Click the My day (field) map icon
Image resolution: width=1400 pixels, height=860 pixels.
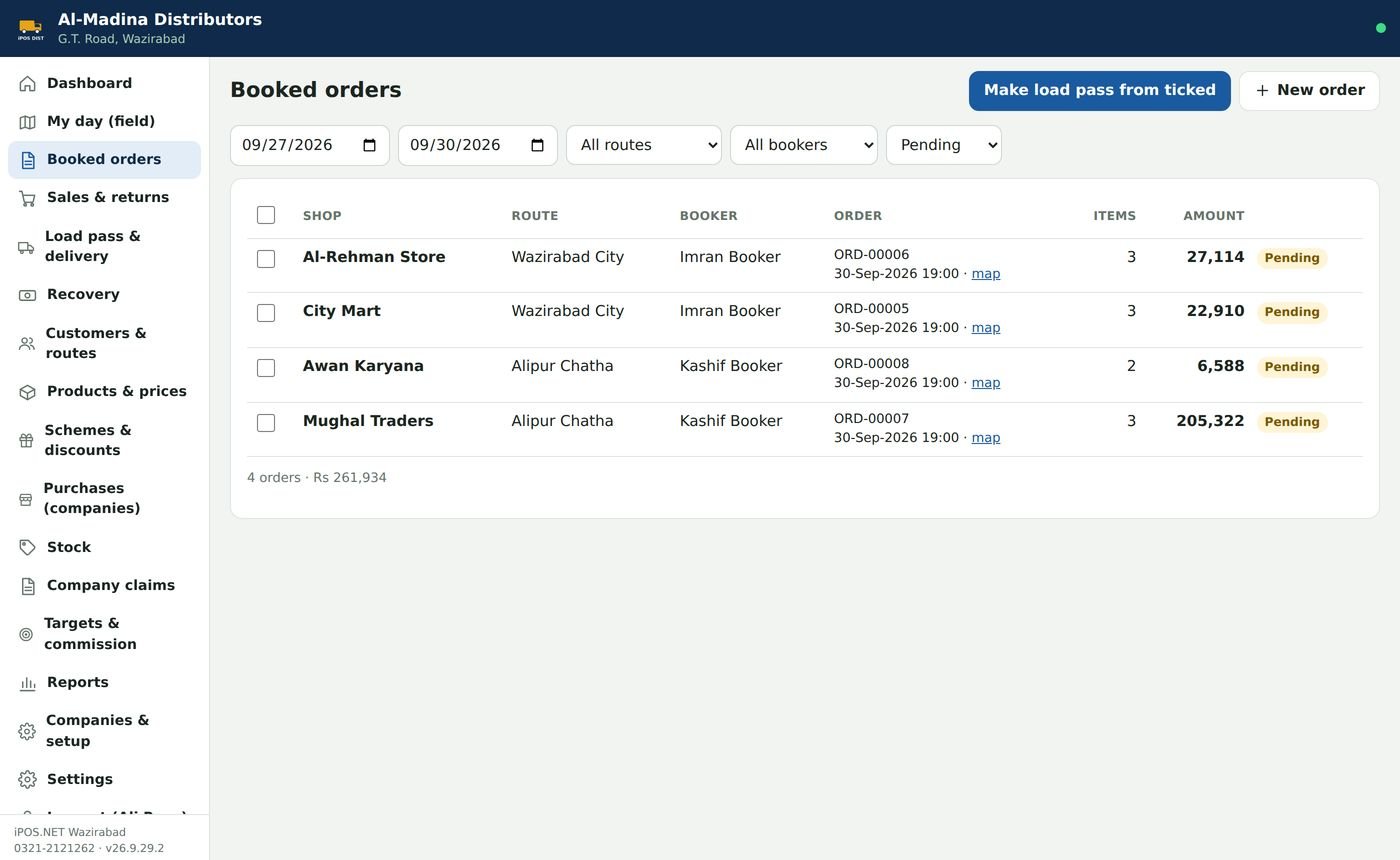coord(27,121)
